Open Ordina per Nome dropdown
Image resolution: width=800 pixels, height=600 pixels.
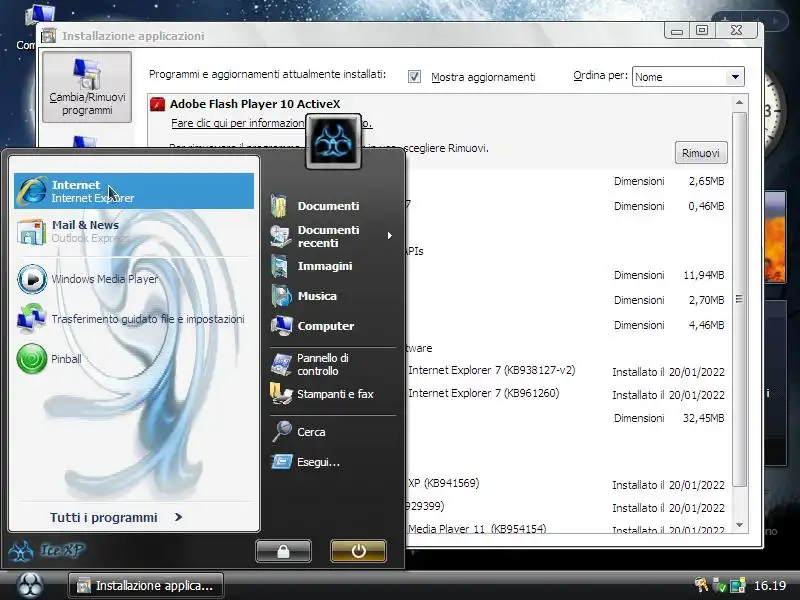688,77
